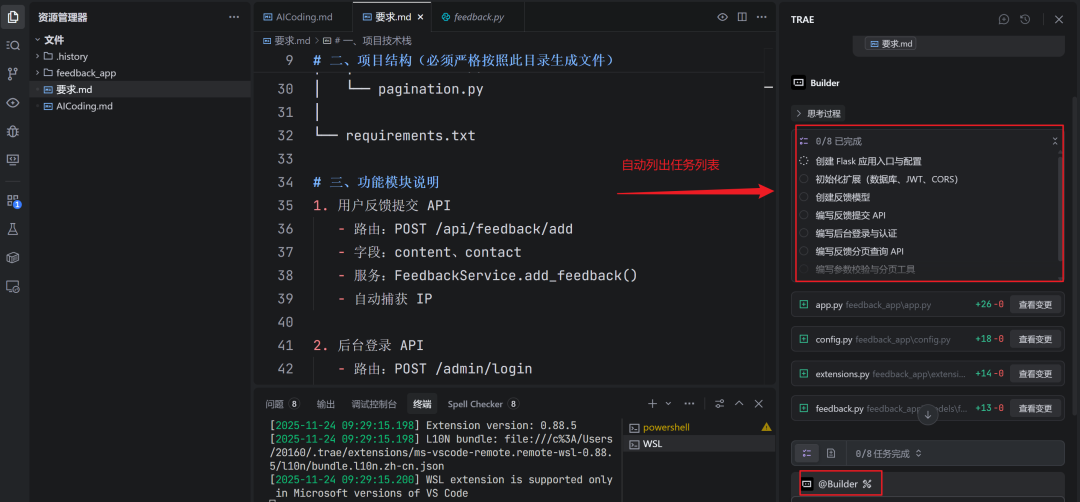Collapse the 0/8 已完成 task list

point(1055,141)
